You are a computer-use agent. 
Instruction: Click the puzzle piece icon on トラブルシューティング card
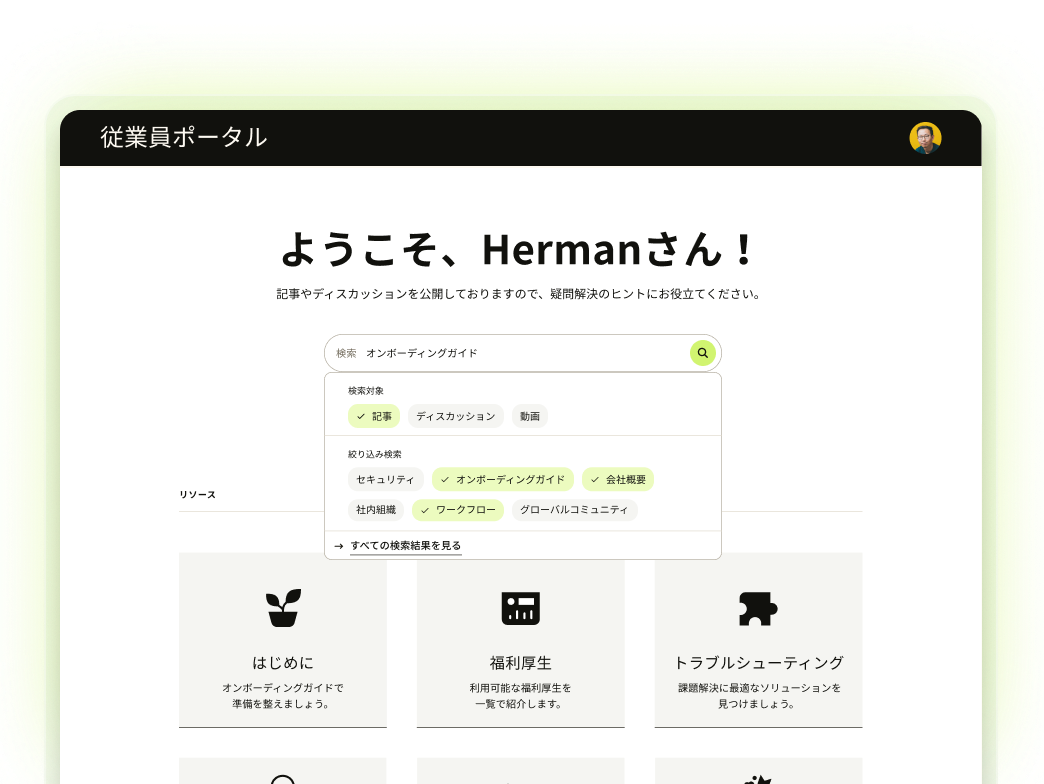[758, 607]
